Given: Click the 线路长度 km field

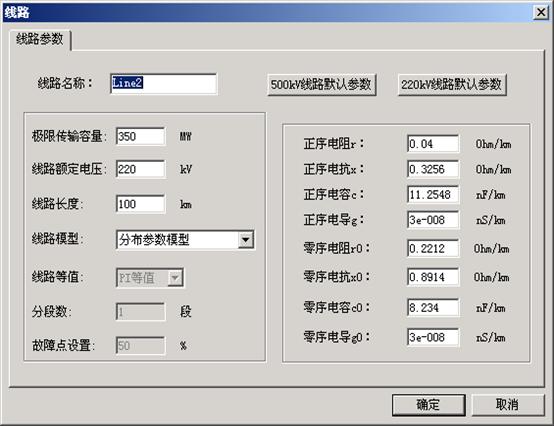Looking at the screenshot, I should [x=141, y=204].
